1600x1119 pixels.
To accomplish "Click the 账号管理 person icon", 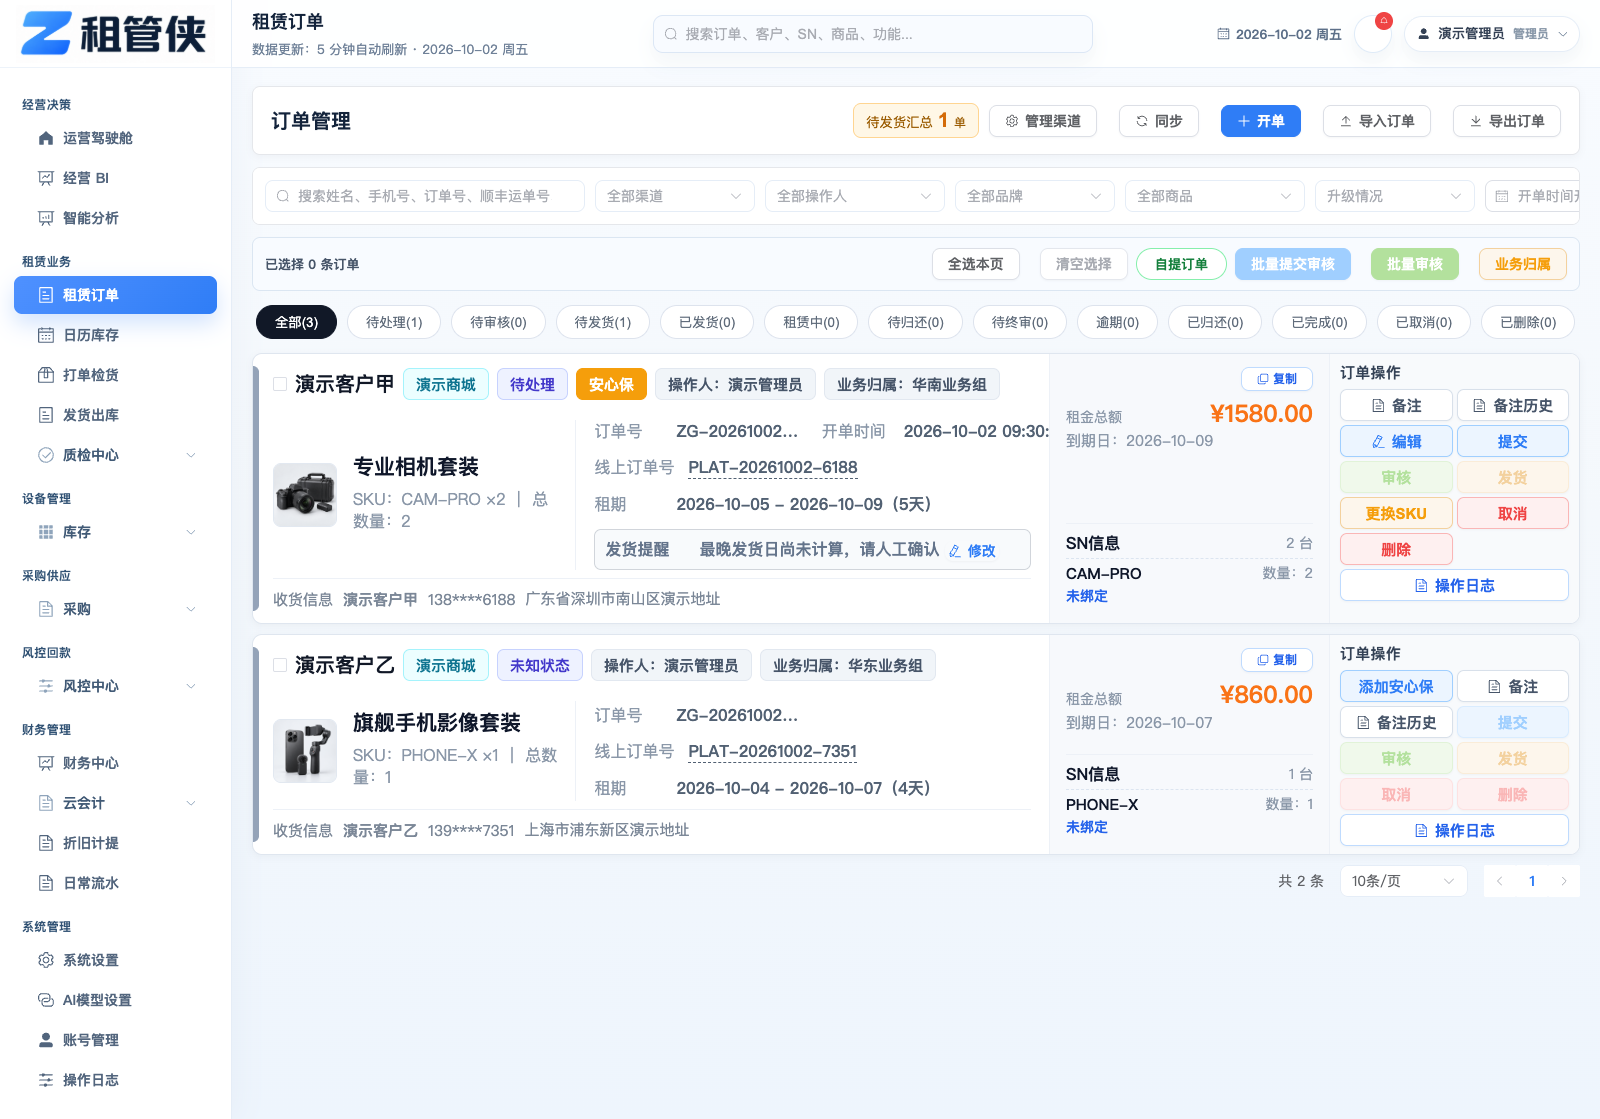I will click(46, 1040).
